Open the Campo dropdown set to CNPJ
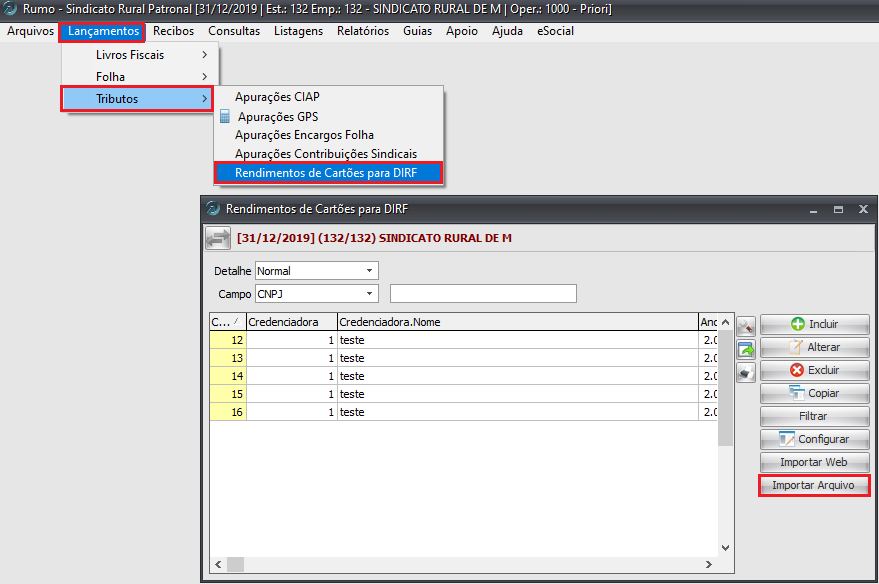The width and height of the screenshot is (879, 584). 317,294
